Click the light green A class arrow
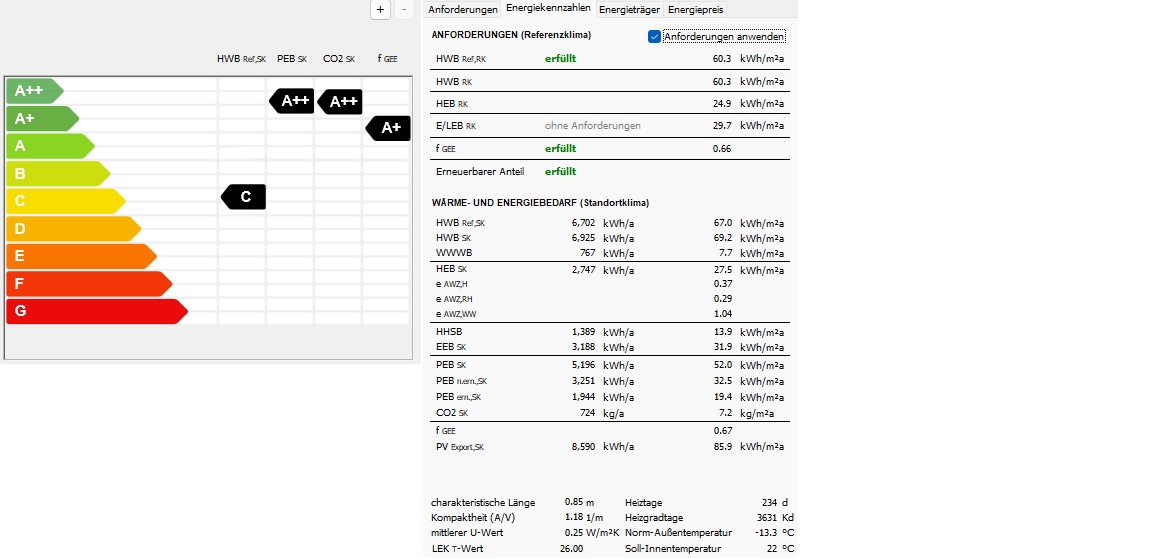This screenshot has width=1151, height=559. tap(48, 146)
